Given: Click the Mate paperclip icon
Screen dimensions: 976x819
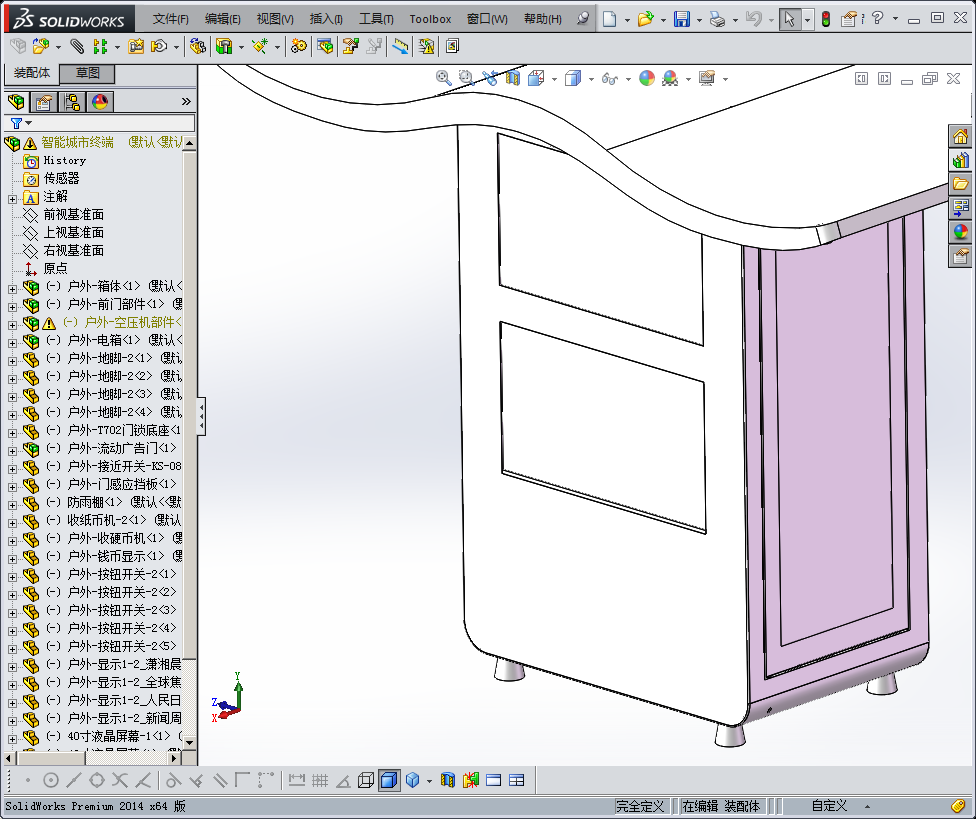Looking at the screenshot, I should click(x=77, y=46).
